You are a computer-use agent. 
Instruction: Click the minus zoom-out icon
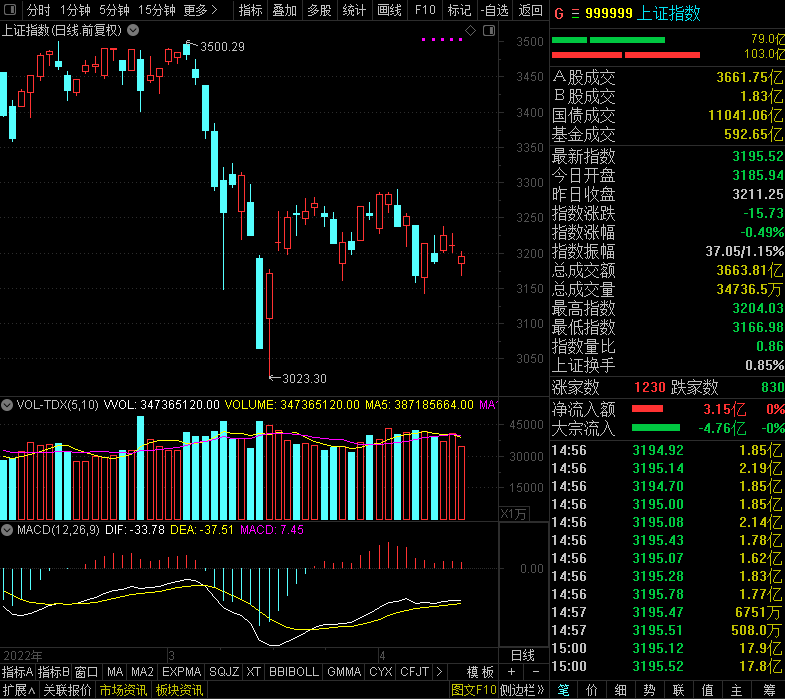535,671
